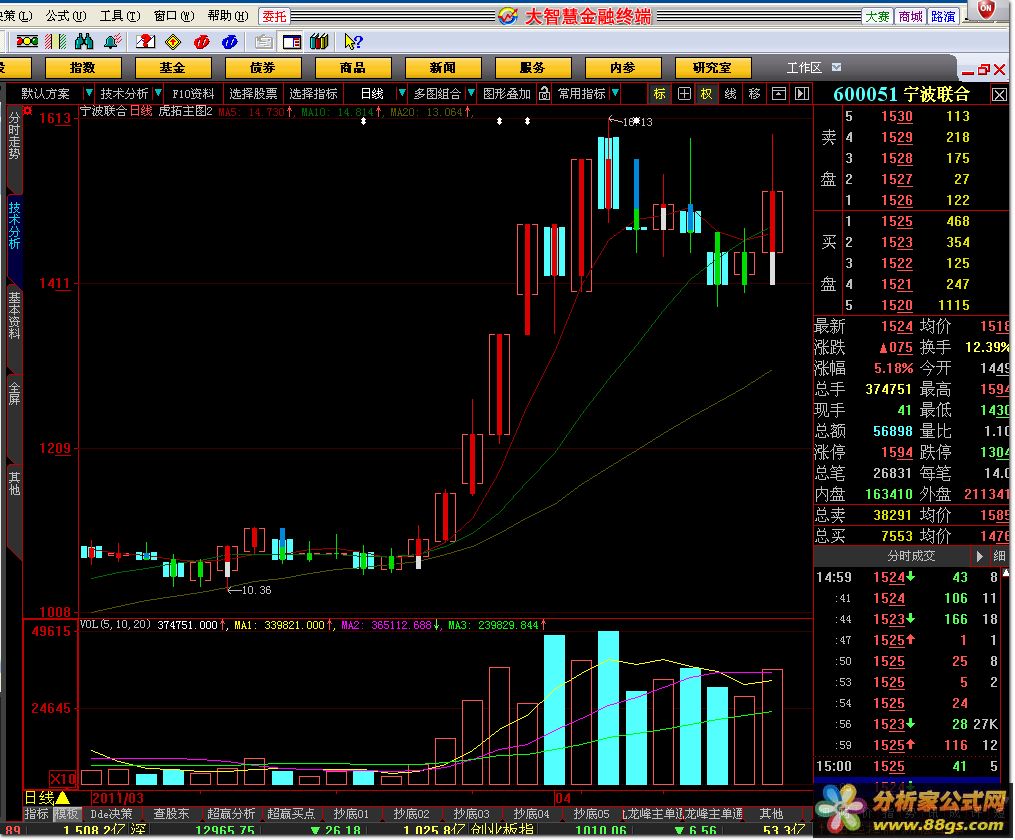
Task: Click the 委托 trade button
Action: (x=274, y=16)
